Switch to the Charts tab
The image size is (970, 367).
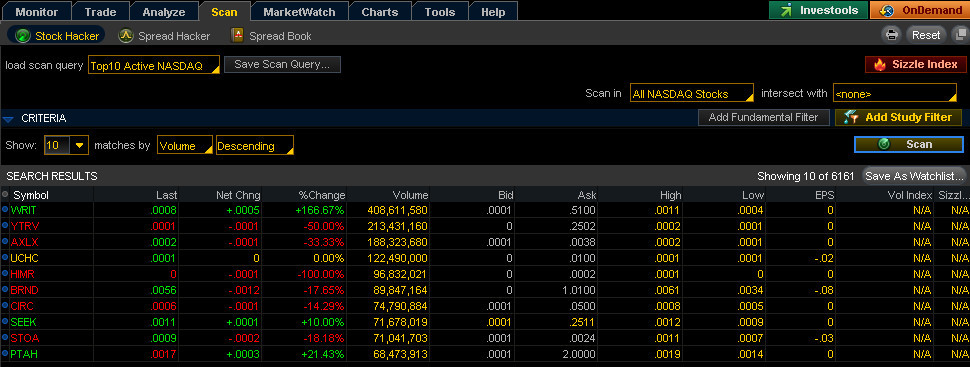pyautogui.click(x=379, y=12)
